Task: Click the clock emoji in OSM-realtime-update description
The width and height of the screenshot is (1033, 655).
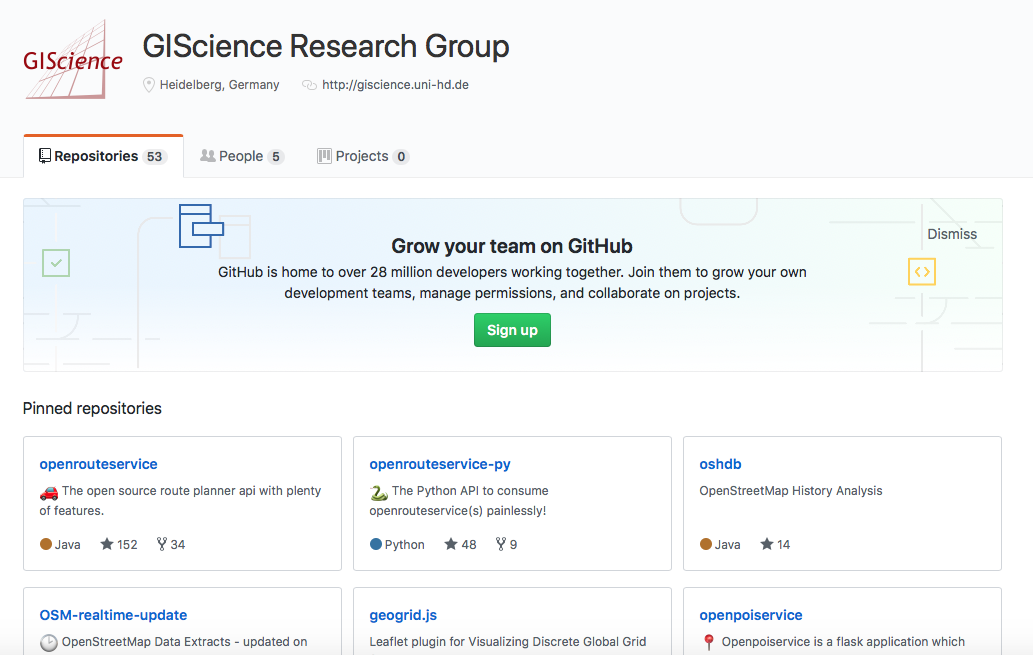Action: pyautogui.click(x=49, y=642)
